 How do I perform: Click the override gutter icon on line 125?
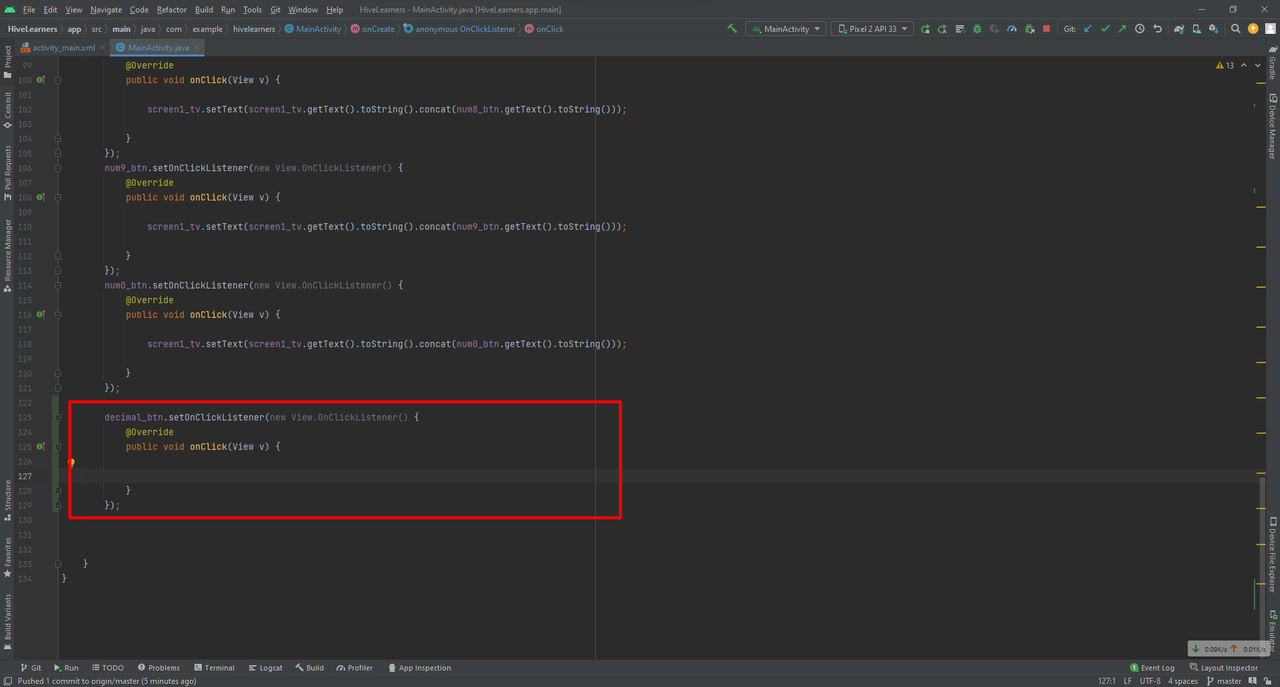click(x=41, y=447)
